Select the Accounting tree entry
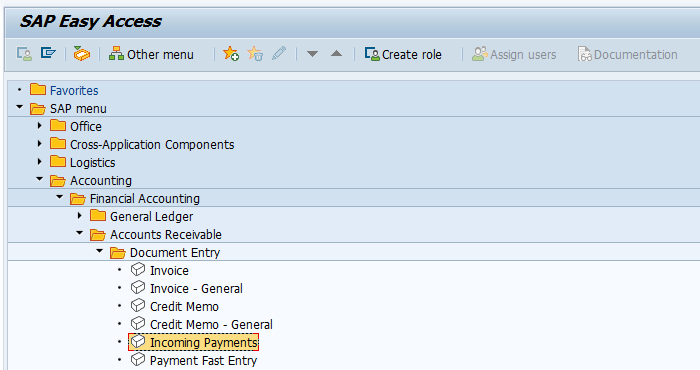The image size is (700, 370). click(101, 181)
